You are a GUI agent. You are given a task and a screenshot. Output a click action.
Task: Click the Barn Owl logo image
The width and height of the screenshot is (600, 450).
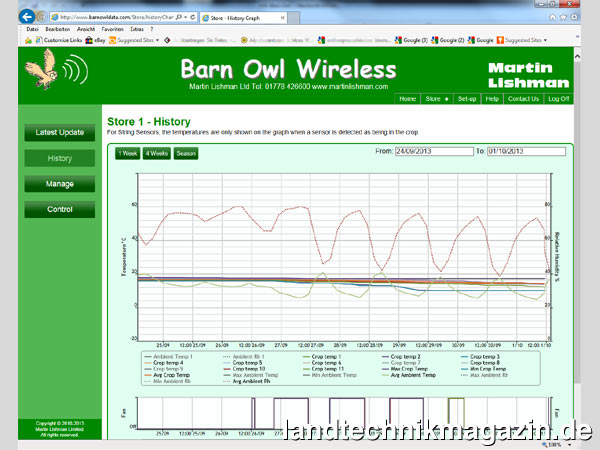45,72
